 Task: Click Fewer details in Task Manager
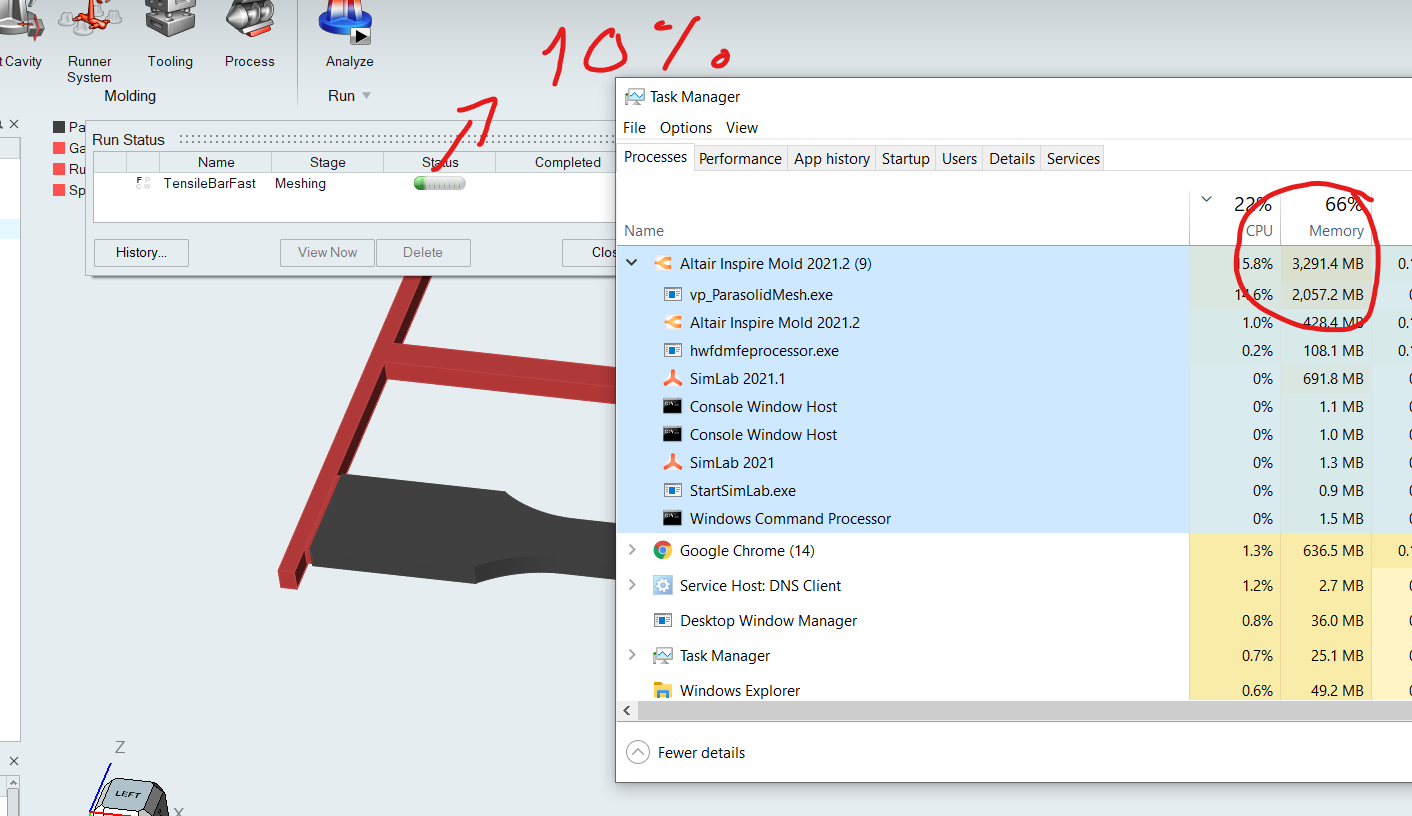click(686, 753)
